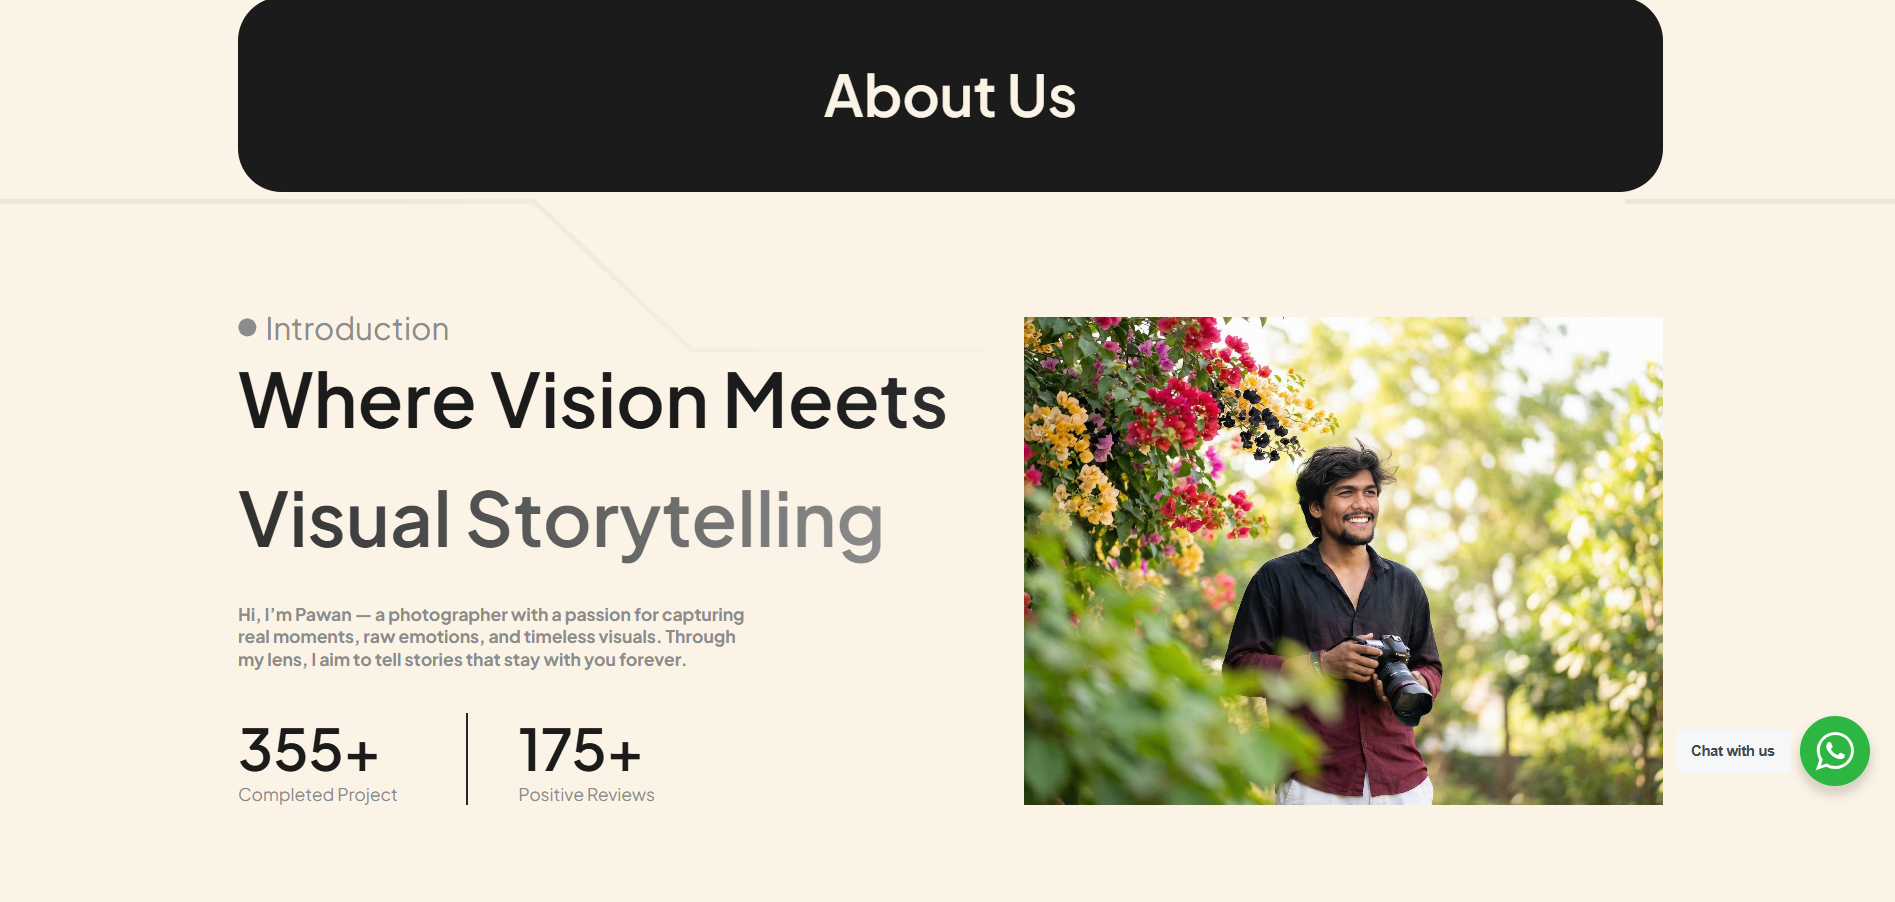This screenshot has width=1895, height=902.
Task: Click the "Positive Reviews" caption
Action: 586,795
